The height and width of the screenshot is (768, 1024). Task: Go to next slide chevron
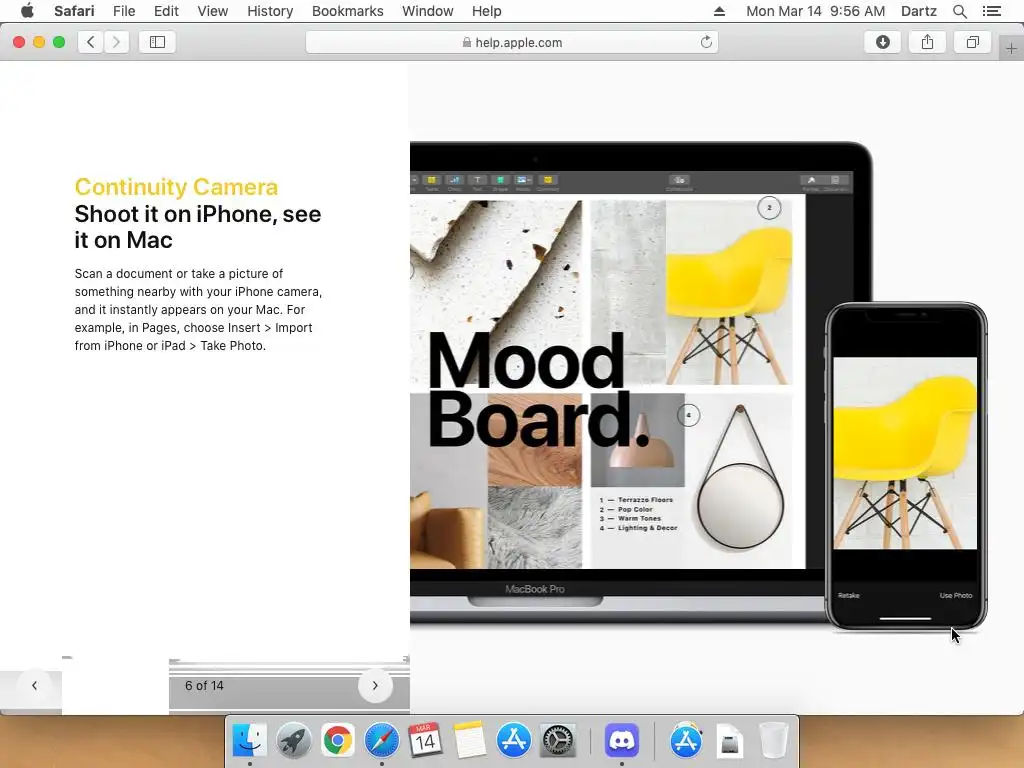[x=375, y=686]
